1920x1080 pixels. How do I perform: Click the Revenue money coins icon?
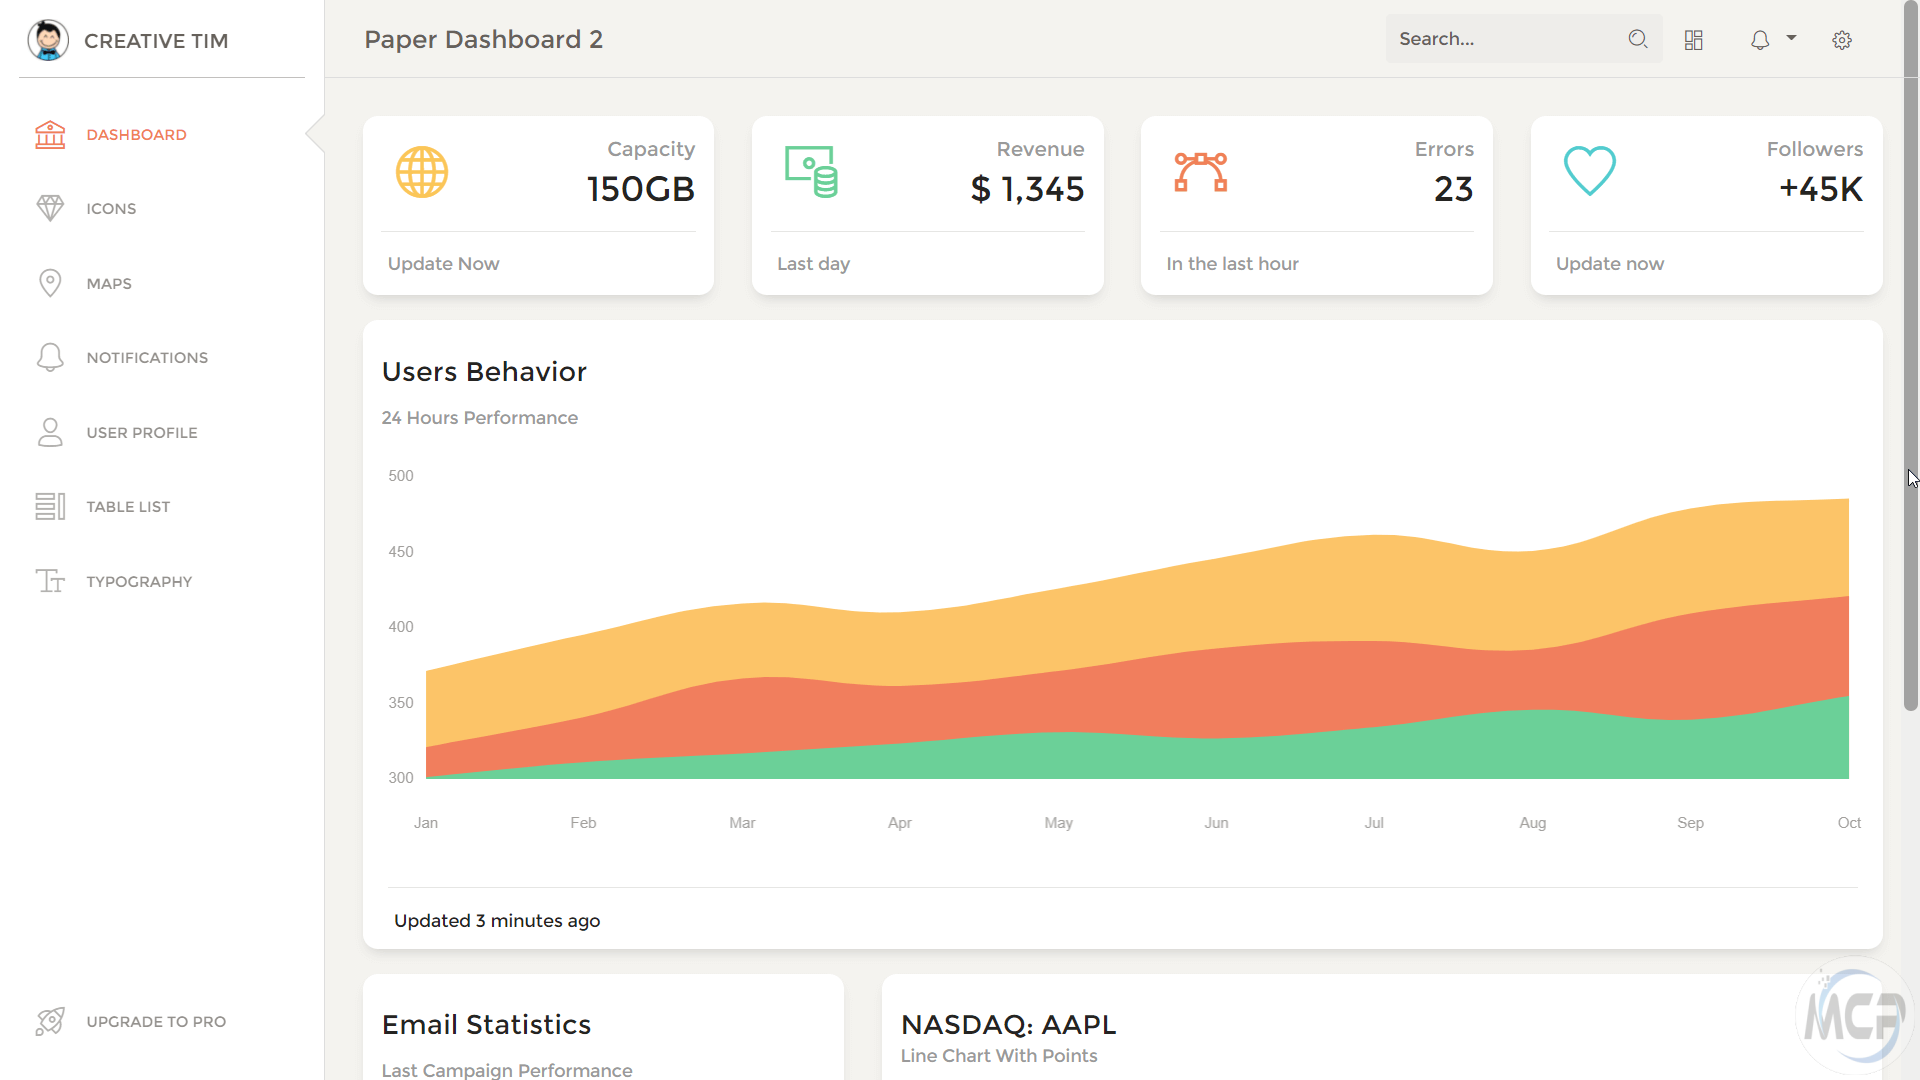[x=811, y=172]
